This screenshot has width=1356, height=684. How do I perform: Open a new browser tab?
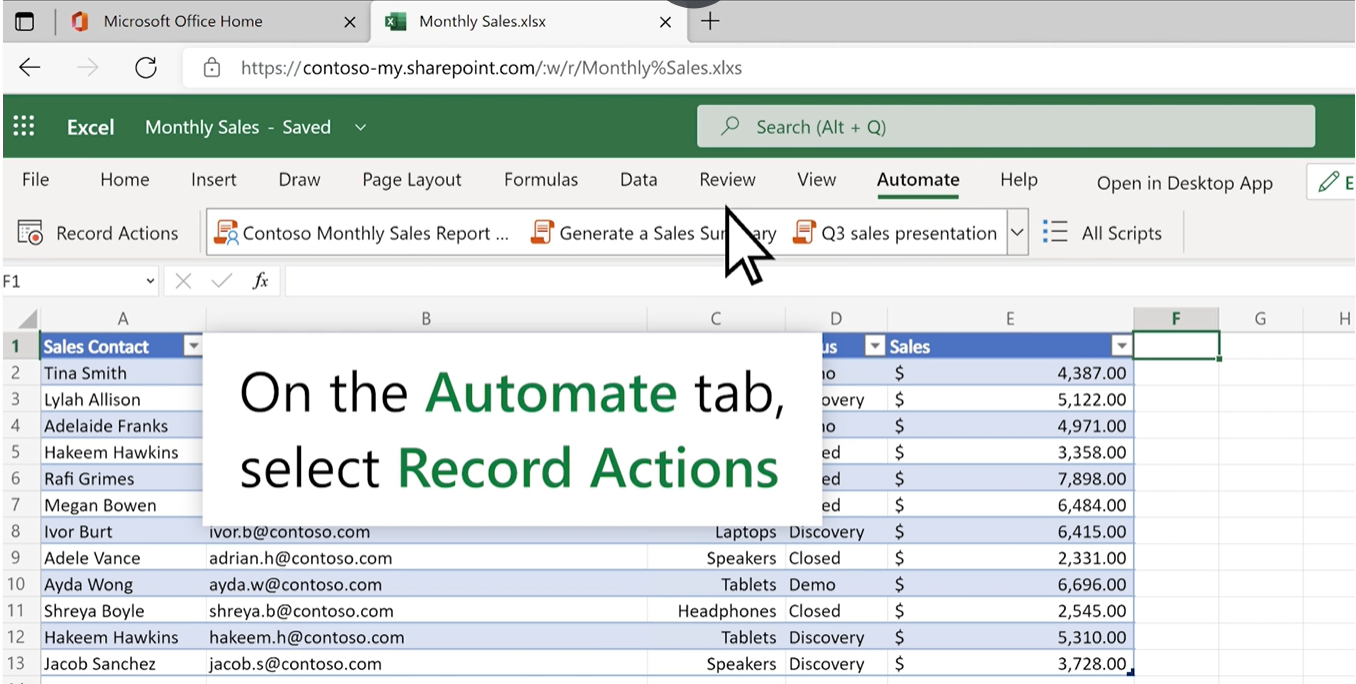(710, 21)
